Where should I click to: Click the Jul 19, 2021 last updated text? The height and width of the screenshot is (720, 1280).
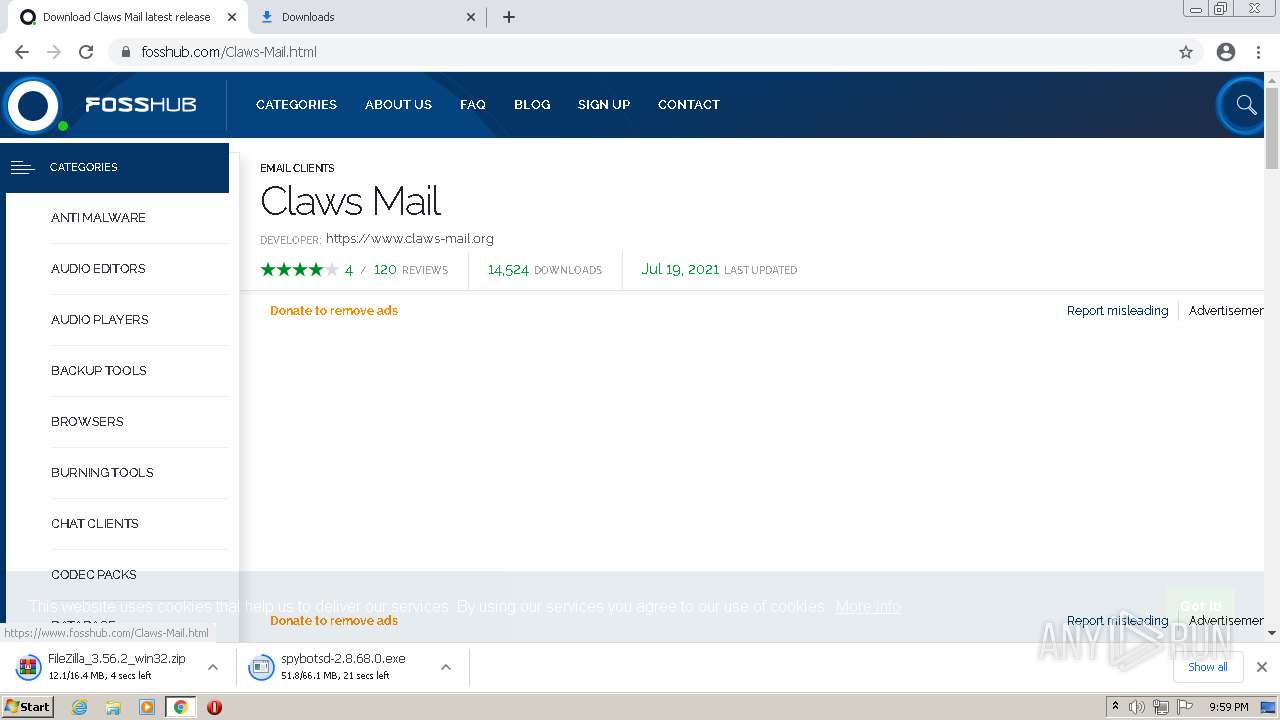[x=719, y=269]
